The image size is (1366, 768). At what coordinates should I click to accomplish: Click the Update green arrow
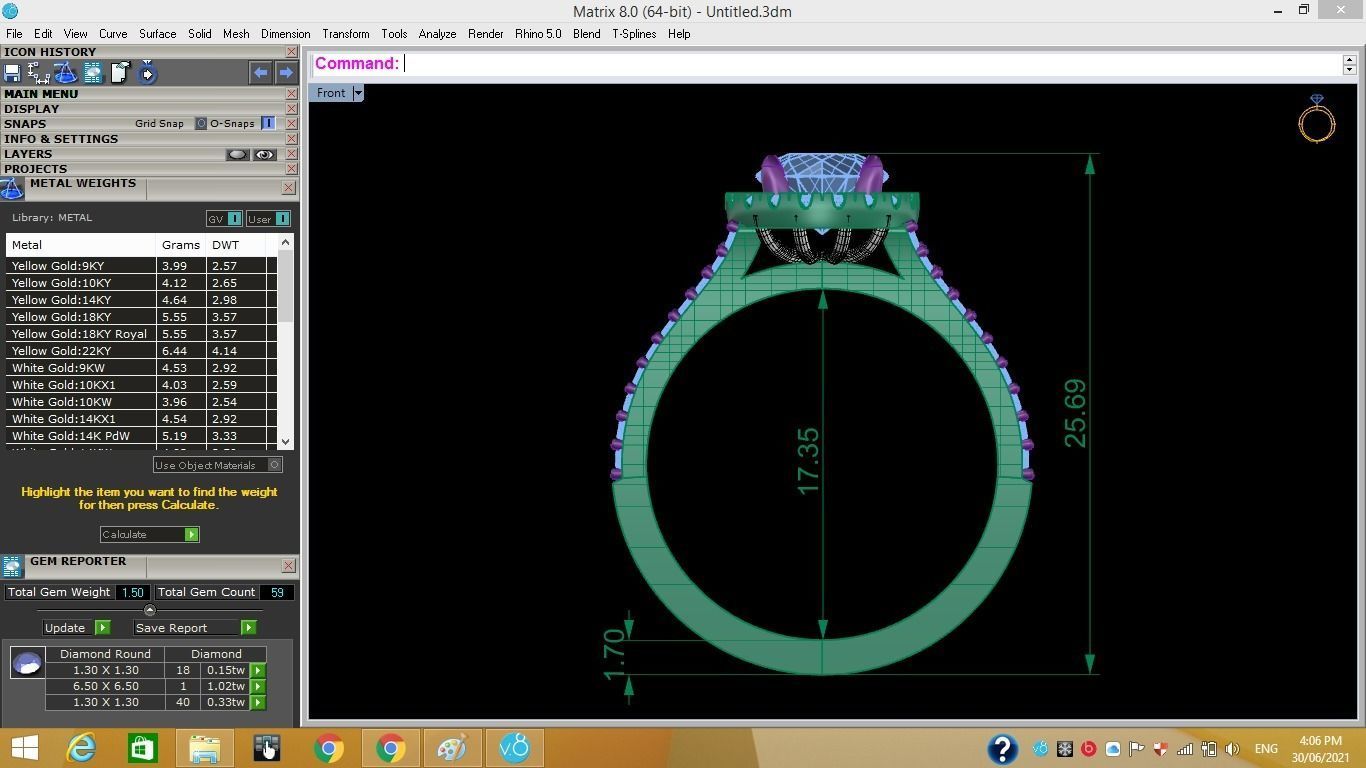pos(102,628)
